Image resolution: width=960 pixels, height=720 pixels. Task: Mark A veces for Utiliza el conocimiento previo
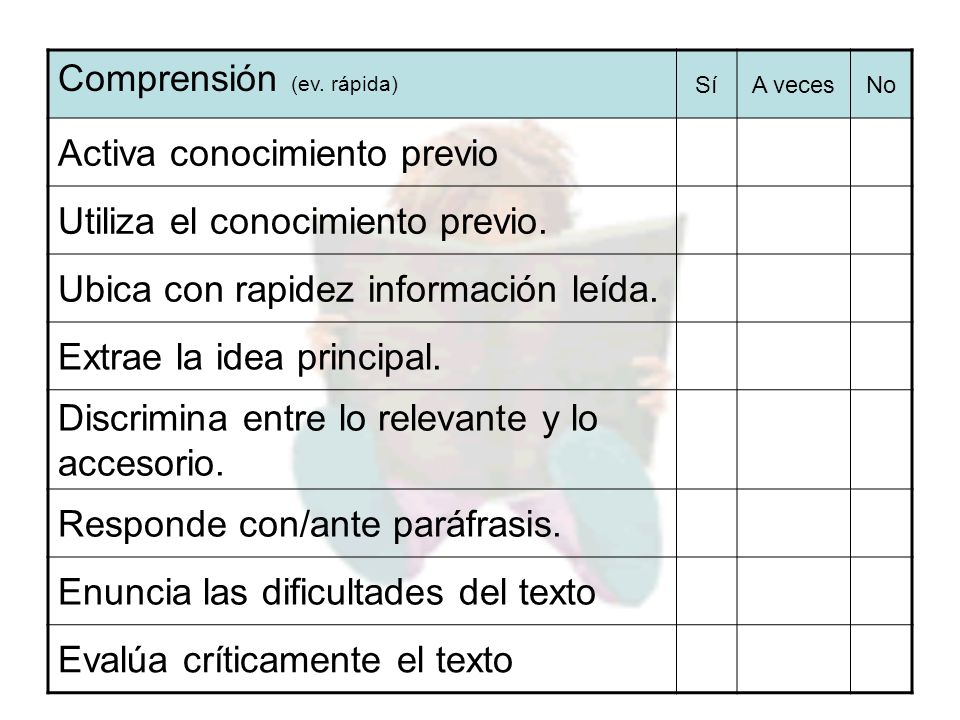coord(793,220)
